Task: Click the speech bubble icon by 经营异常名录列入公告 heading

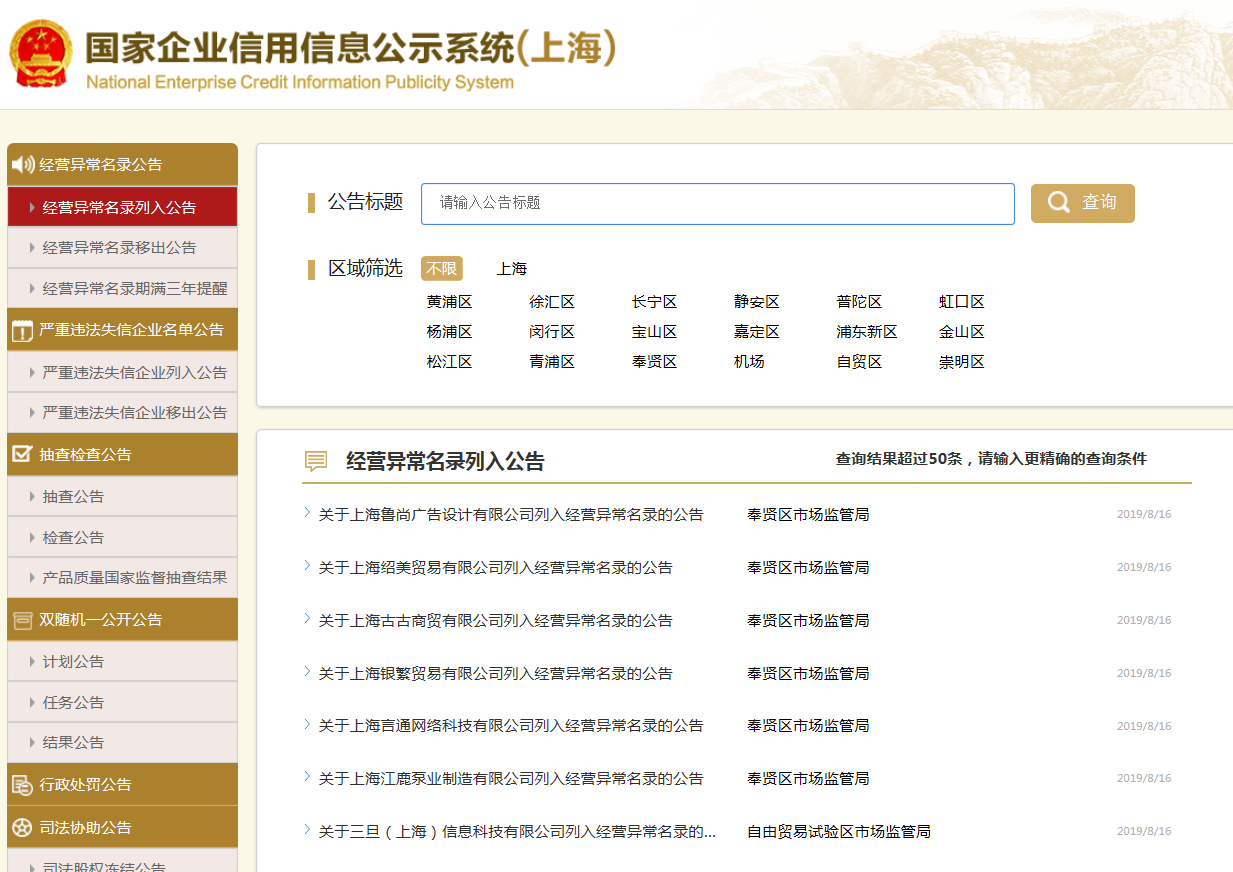Action: tap(316, 461)
